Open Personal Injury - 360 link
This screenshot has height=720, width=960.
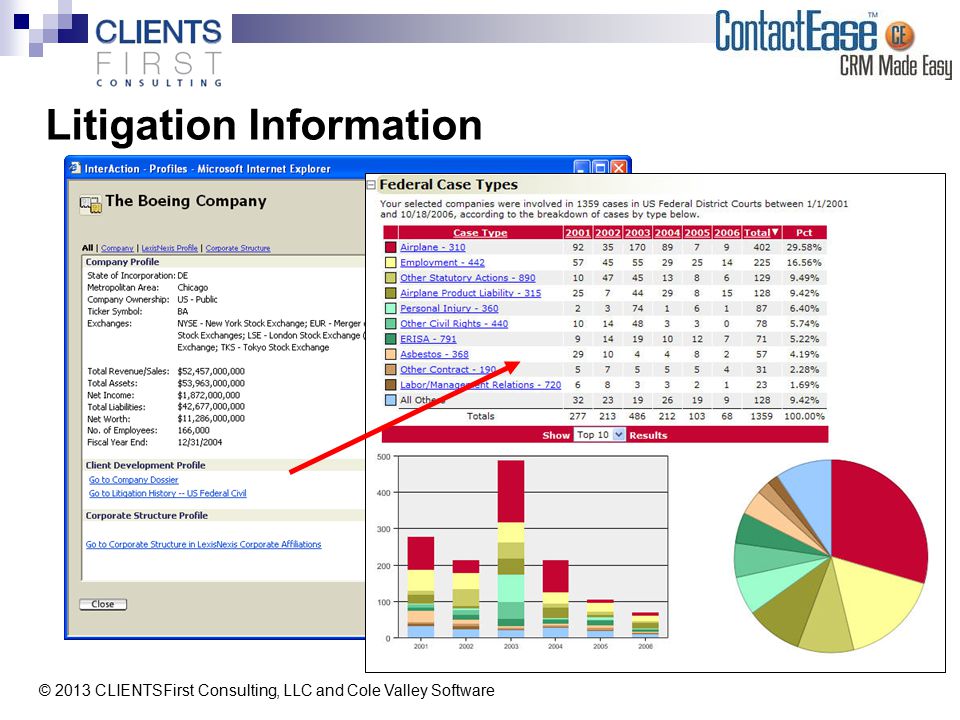(x=449, y=309)
